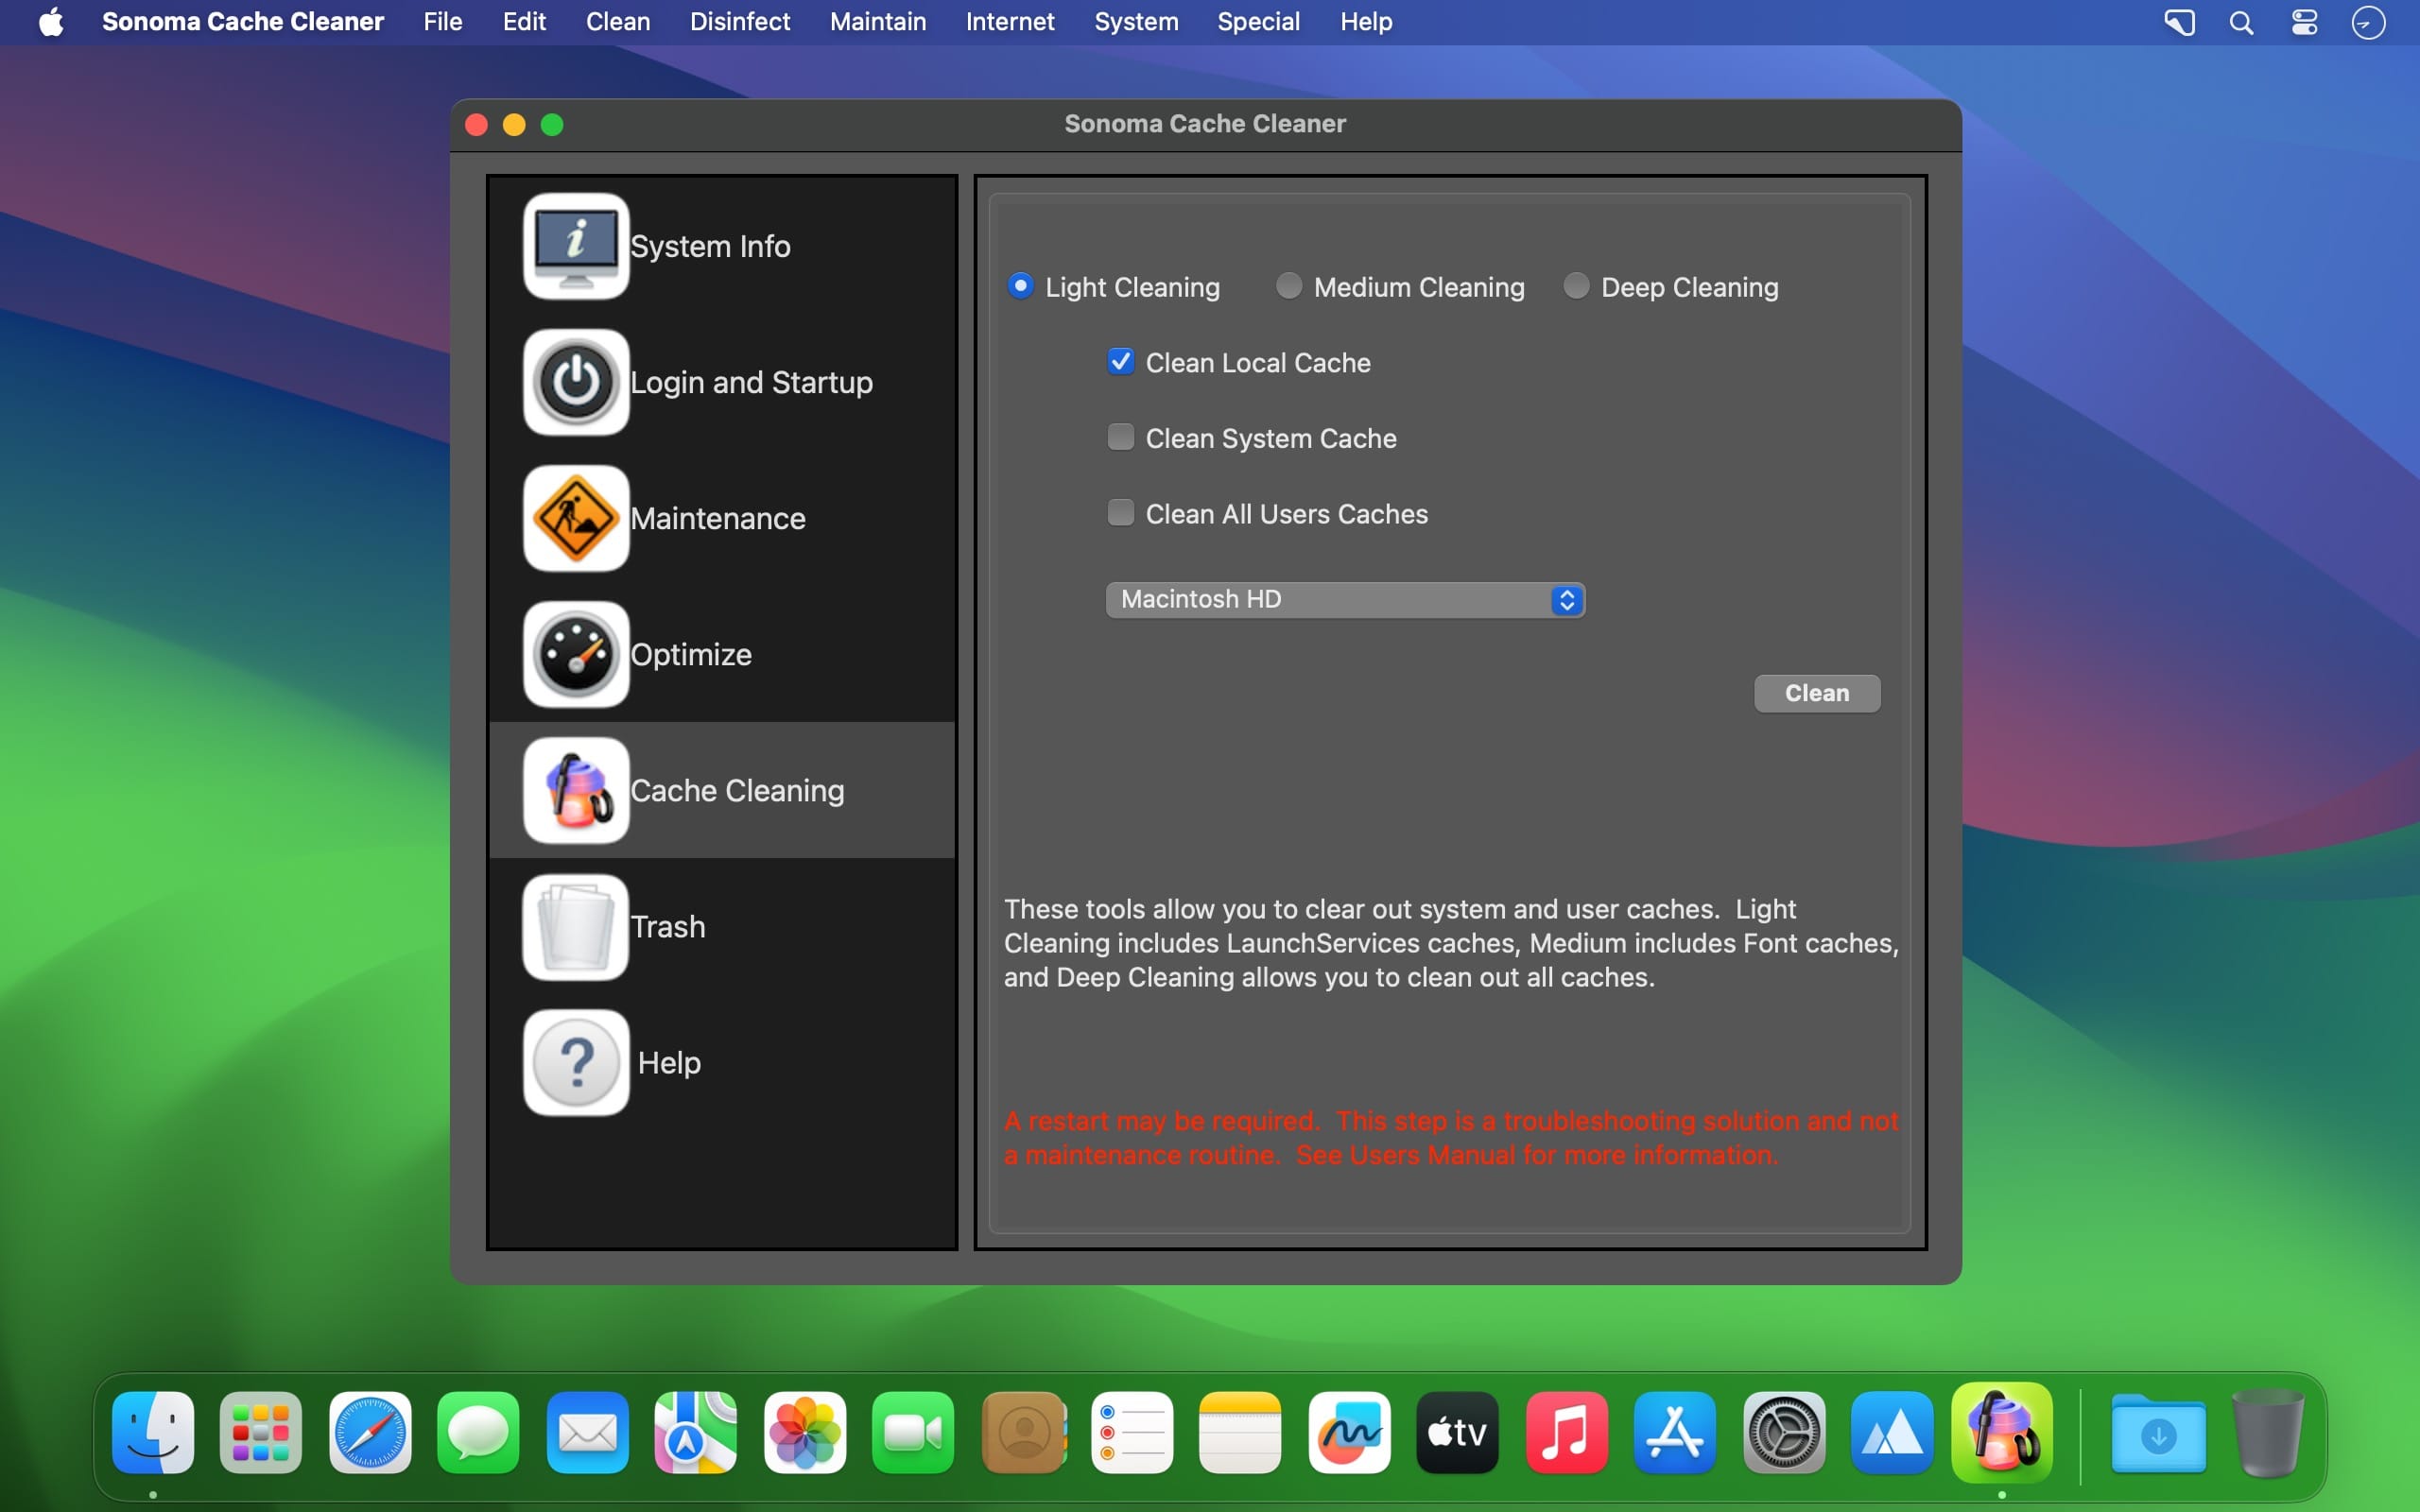Select the Optimize sidebar label
The height and width of the screenshot is (1512, 2420).
[x=691, y=654]
